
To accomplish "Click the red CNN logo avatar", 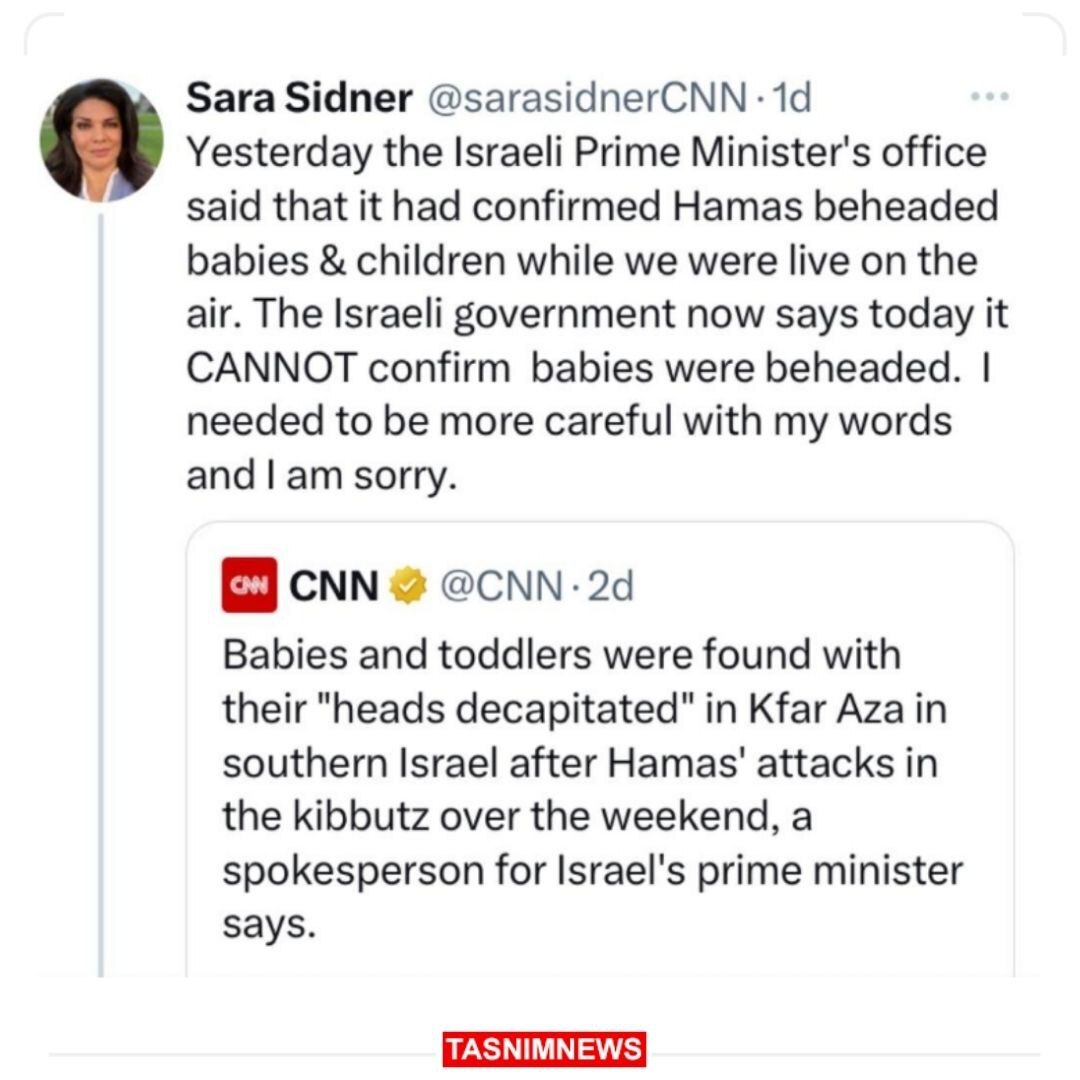I will pos(248,586).
